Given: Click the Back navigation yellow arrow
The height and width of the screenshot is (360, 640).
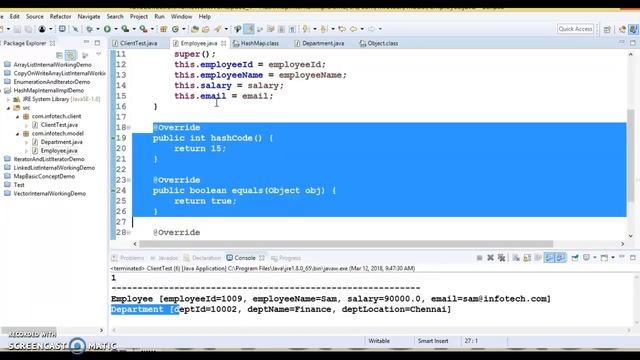Looking at the screenshot, I should (353, 29).
